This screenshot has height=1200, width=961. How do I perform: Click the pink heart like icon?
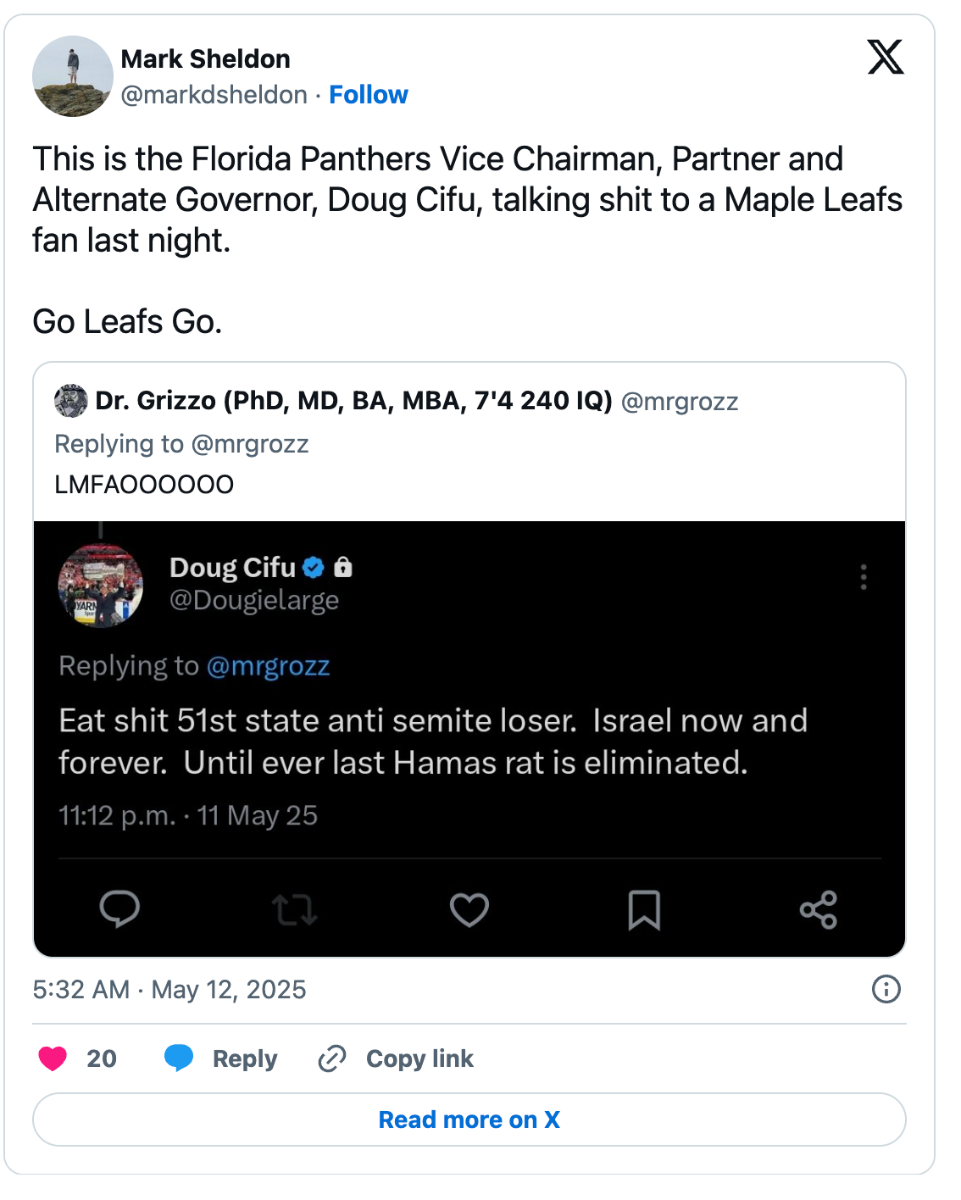pos(52,1058)
